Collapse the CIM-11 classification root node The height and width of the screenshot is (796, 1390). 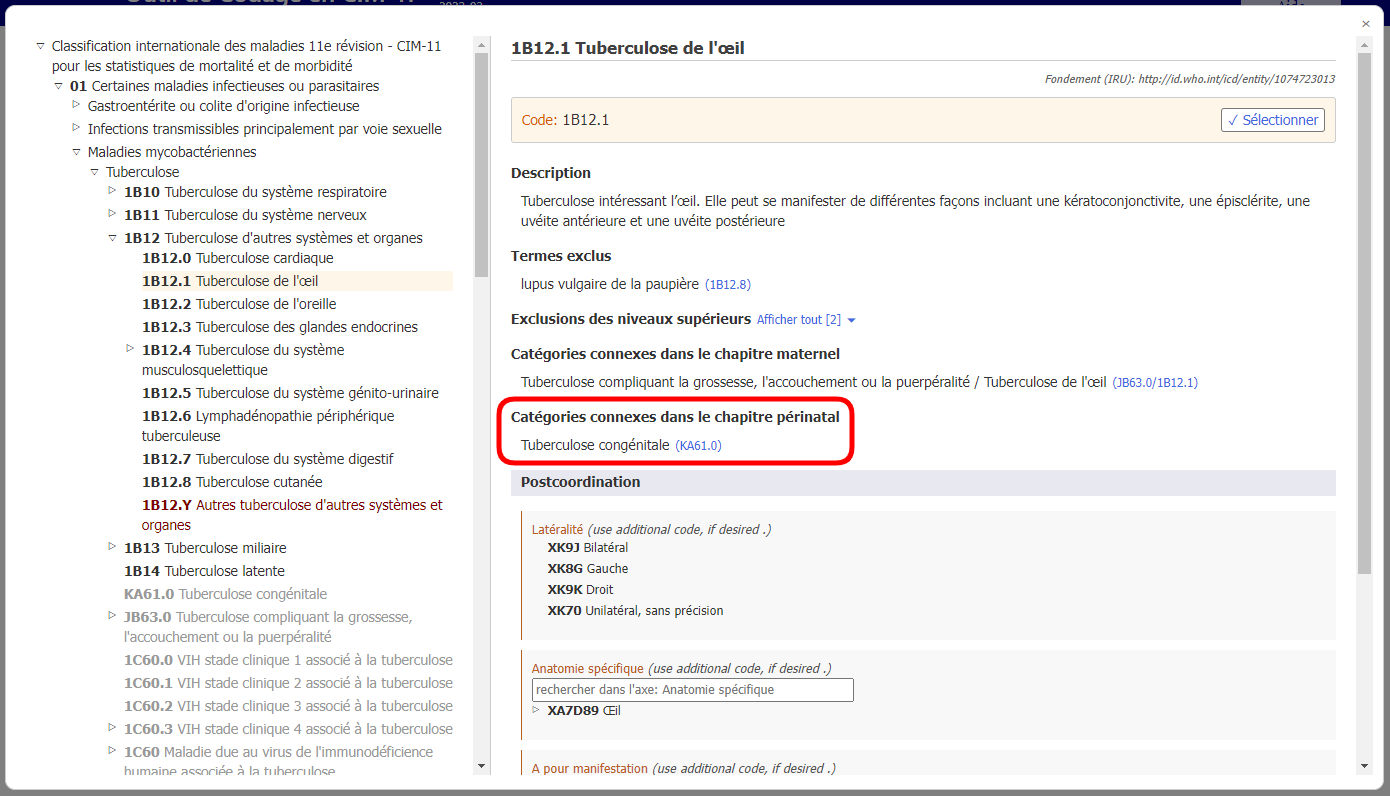pyautogui.click(x=40, y=46)
